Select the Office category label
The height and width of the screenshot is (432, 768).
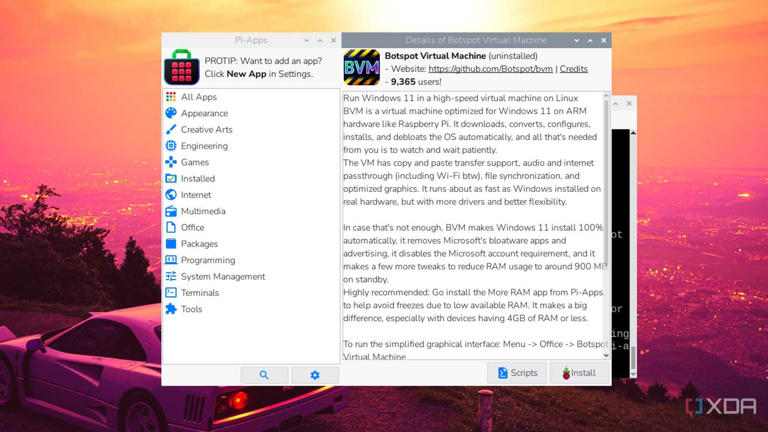pyautogui.click(x=192, y=227)
